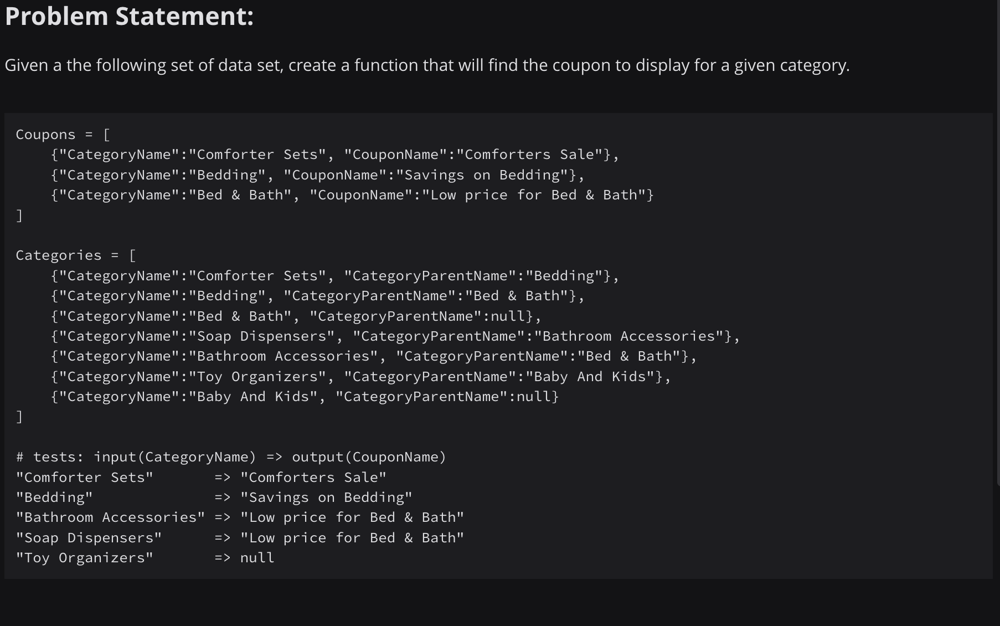Click the Bathroom Accessories category definition line
Screen dimensions: 1000x626
(x=374, y=356)
